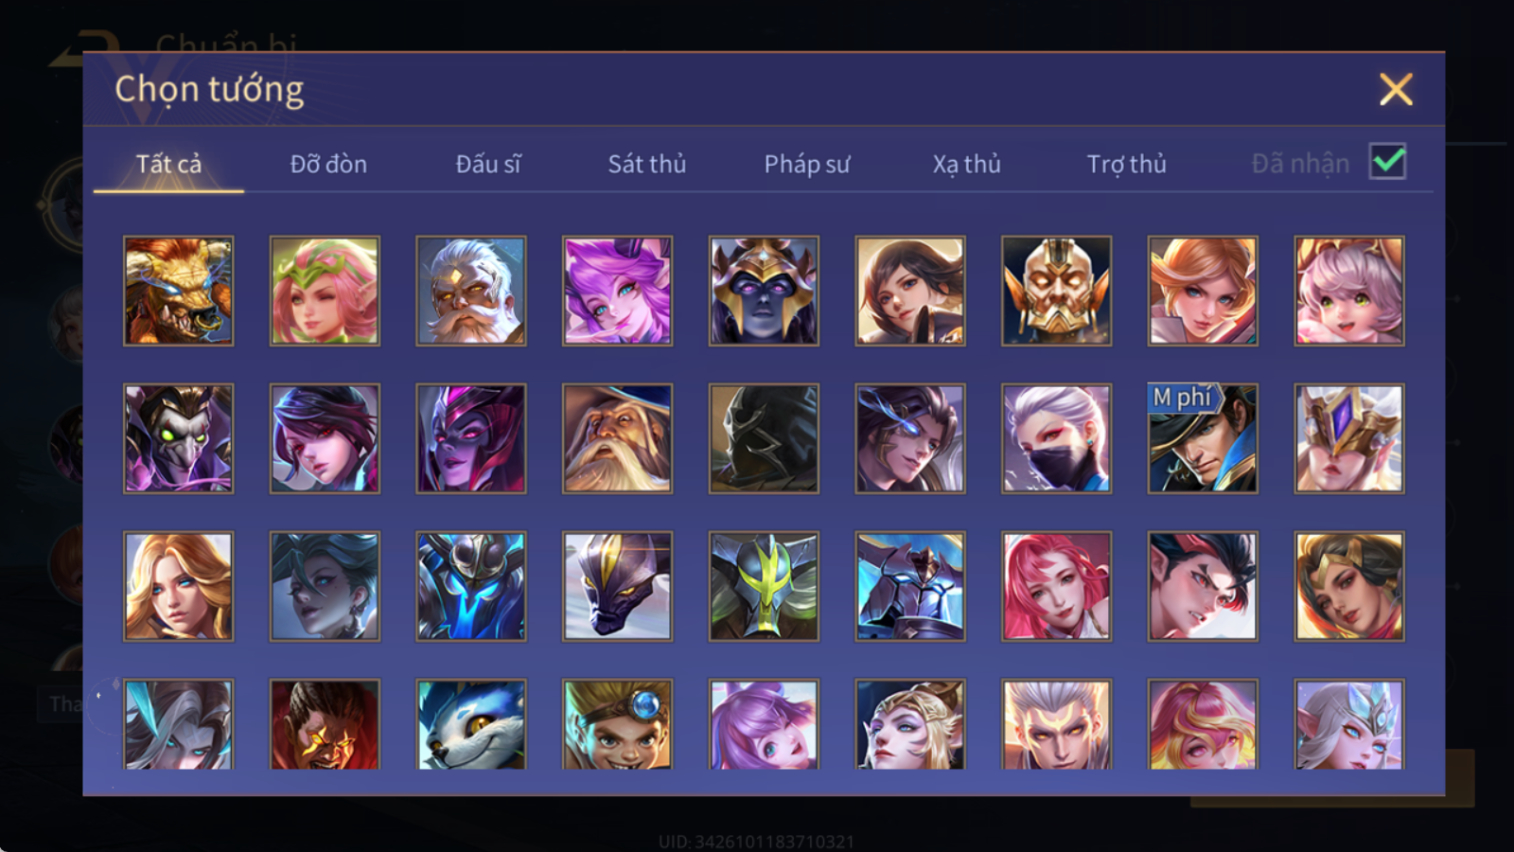Show the 'Sát thủ' hero category

[647, 164]
